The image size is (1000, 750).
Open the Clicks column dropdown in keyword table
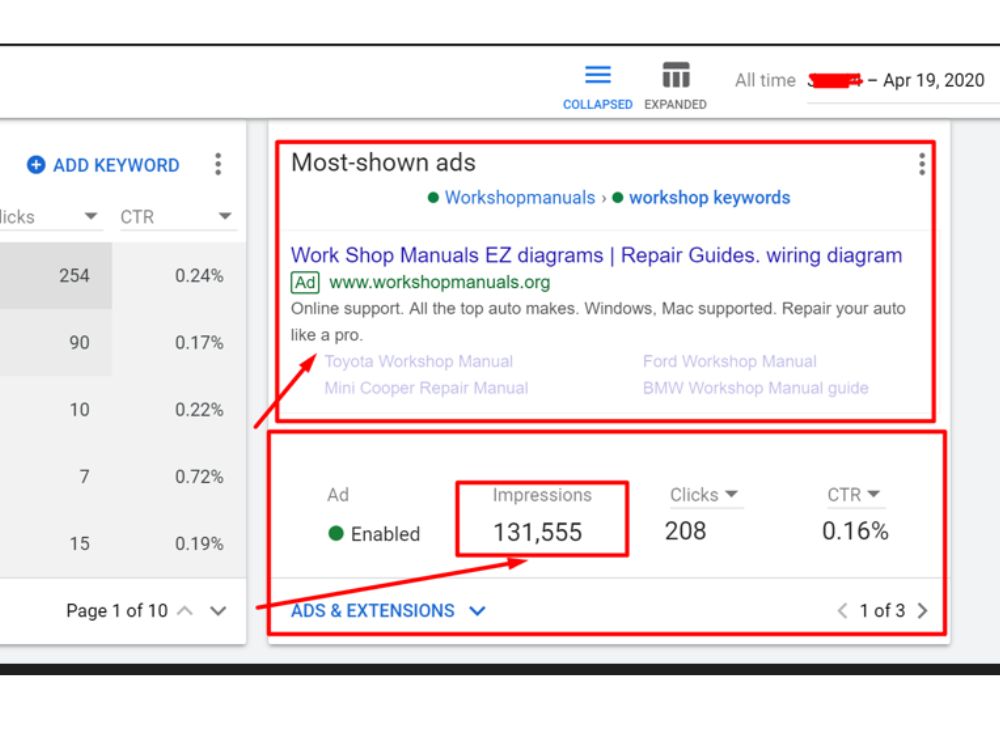click(91, 216)
